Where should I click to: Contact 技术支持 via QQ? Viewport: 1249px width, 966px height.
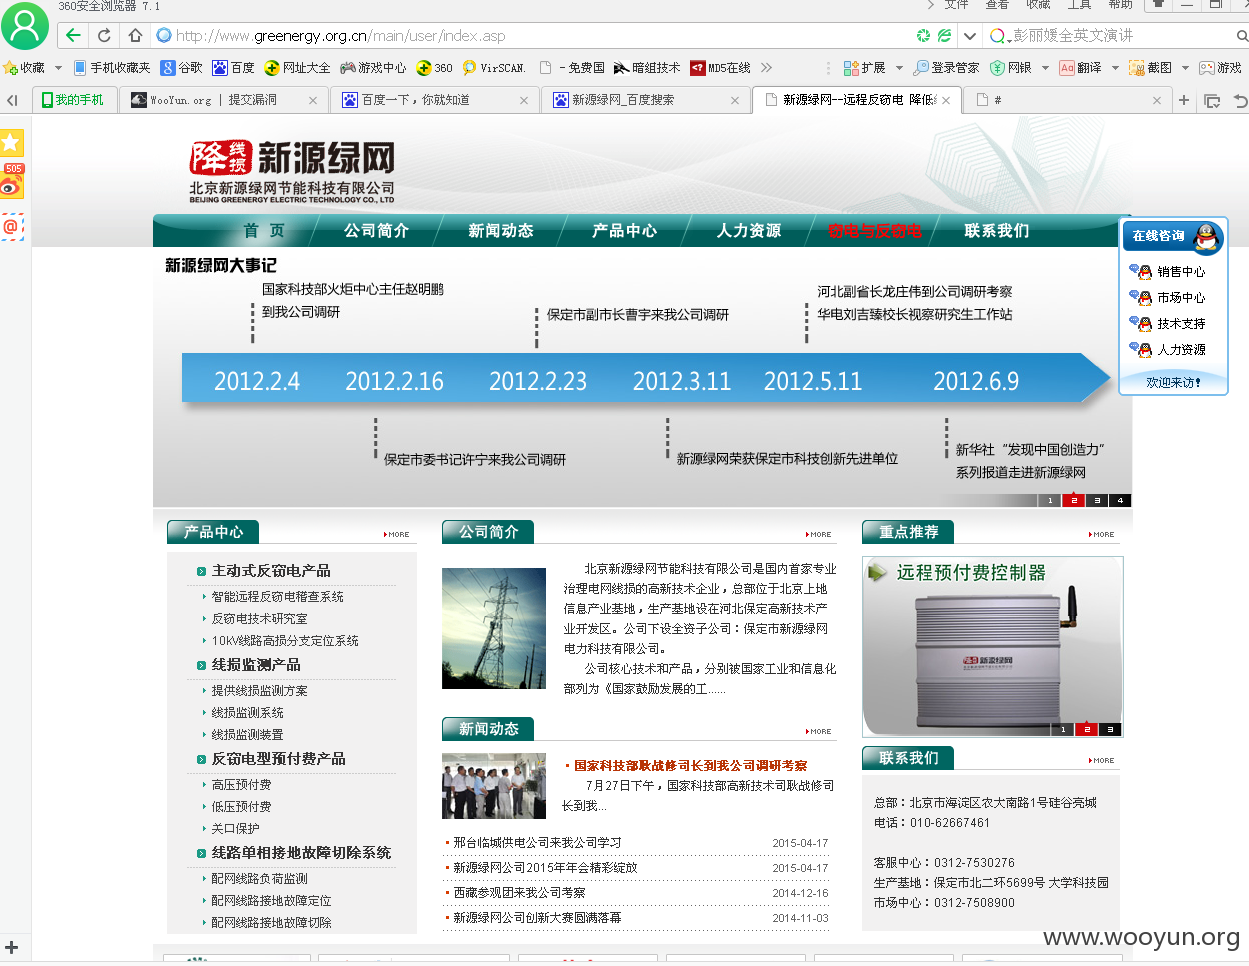[1167, 323]
